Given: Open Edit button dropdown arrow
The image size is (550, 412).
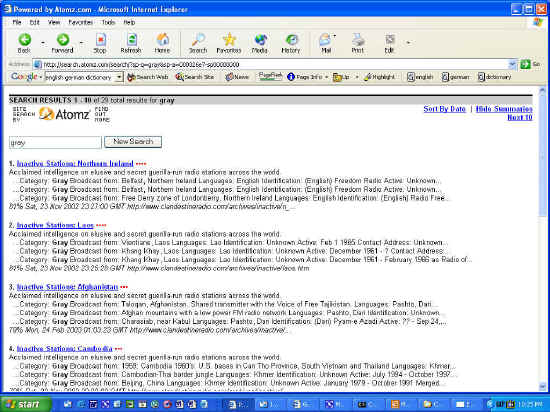Looking at the screenshot, I should (x=408, y=43).
